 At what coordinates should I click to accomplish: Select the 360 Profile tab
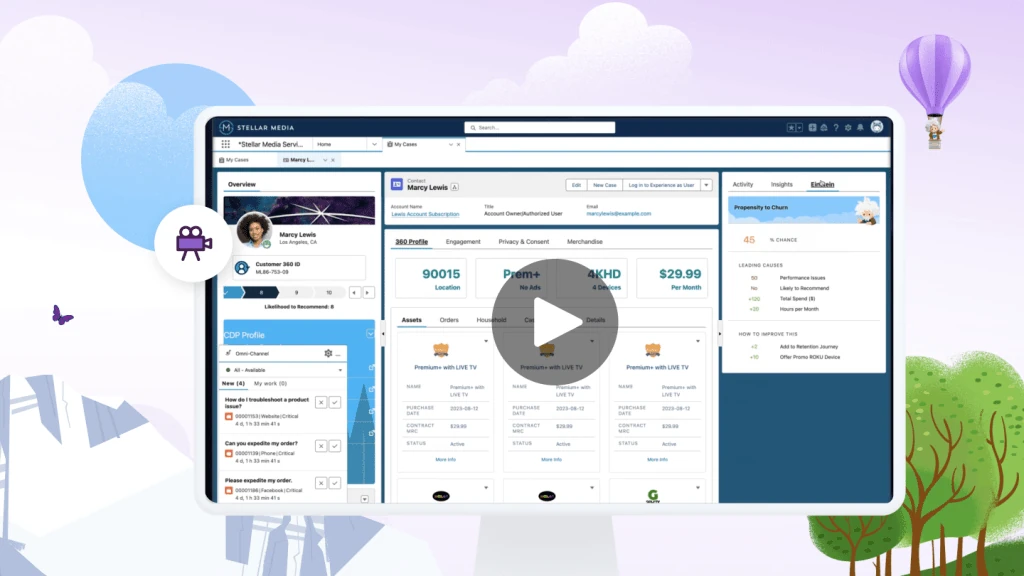(x=411, y=242)
